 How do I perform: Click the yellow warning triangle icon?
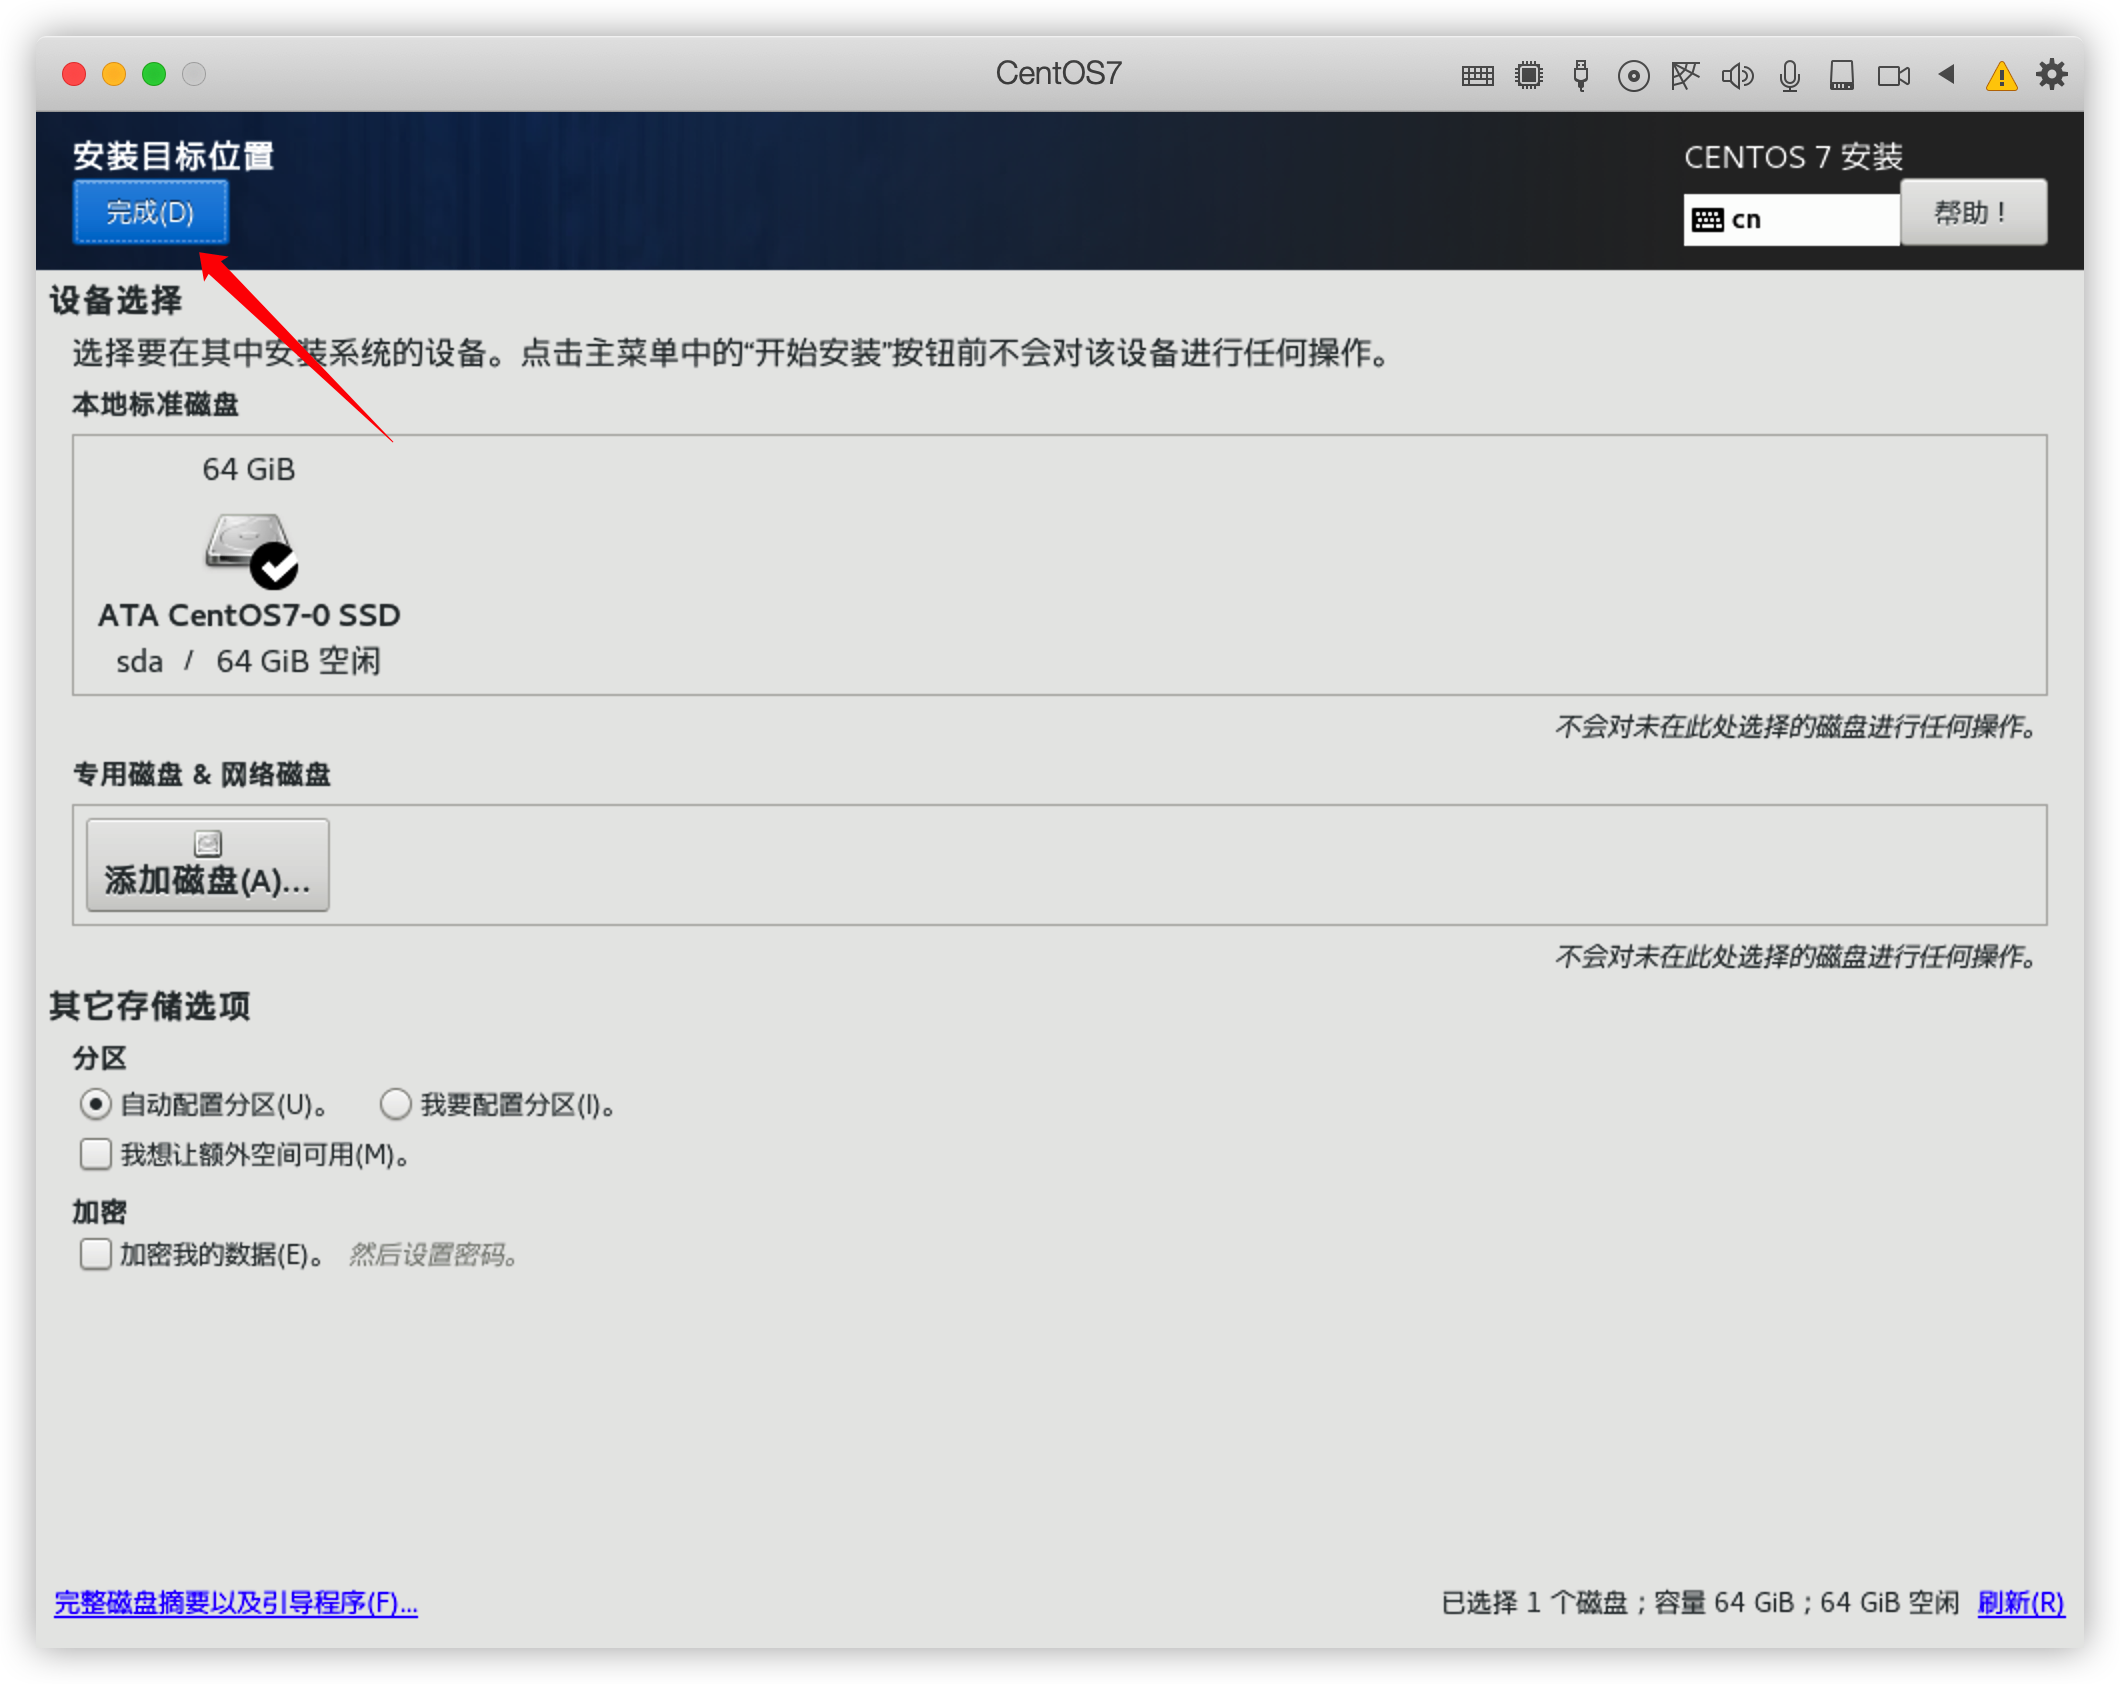(2001, 76)
